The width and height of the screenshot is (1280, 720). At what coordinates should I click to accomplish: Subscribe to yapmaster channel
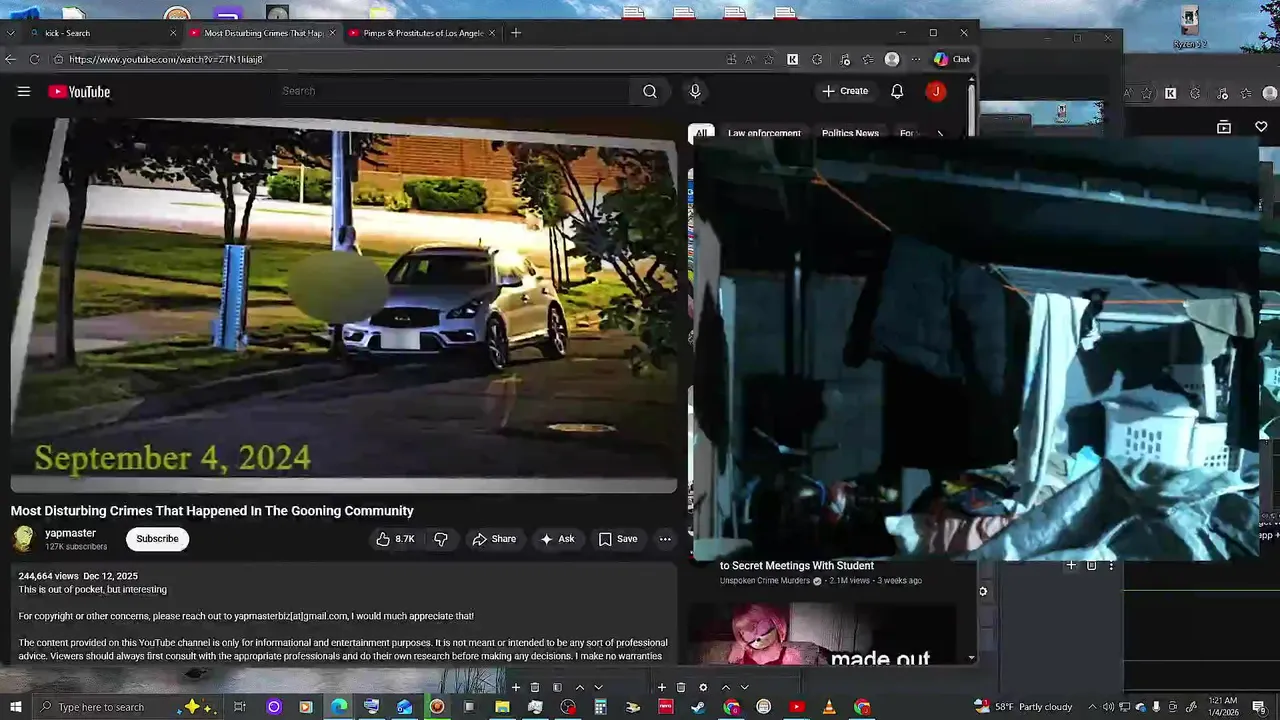pyautogui.click(x=157, y=539)
